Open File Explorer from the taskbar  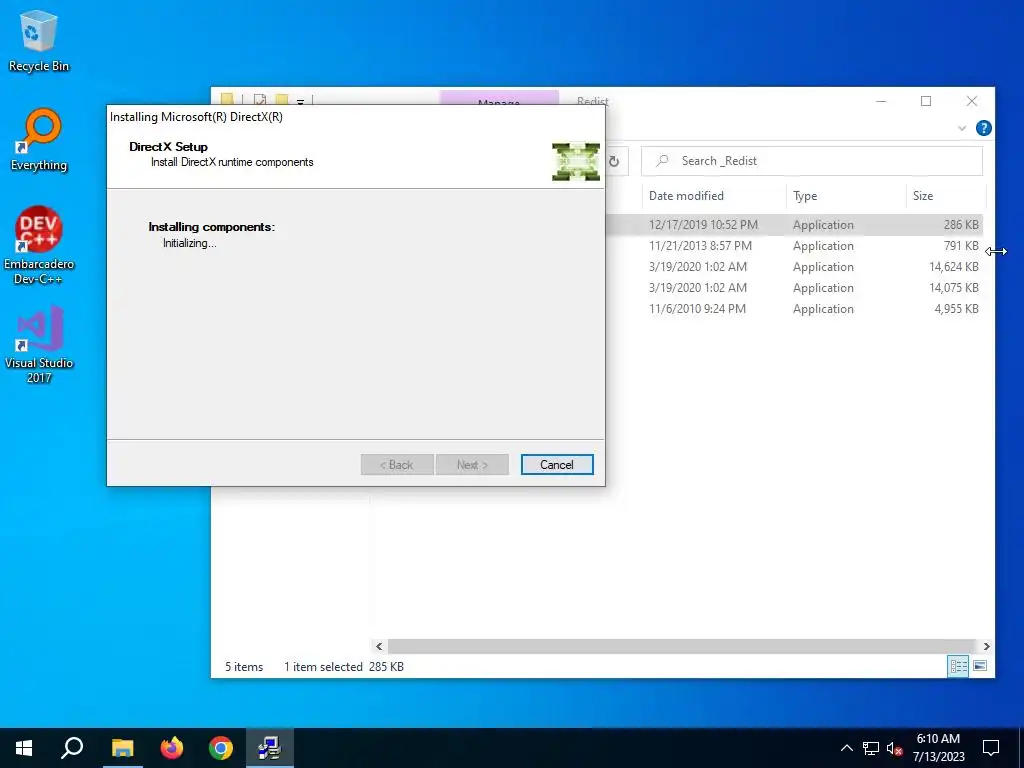(122, 748)
